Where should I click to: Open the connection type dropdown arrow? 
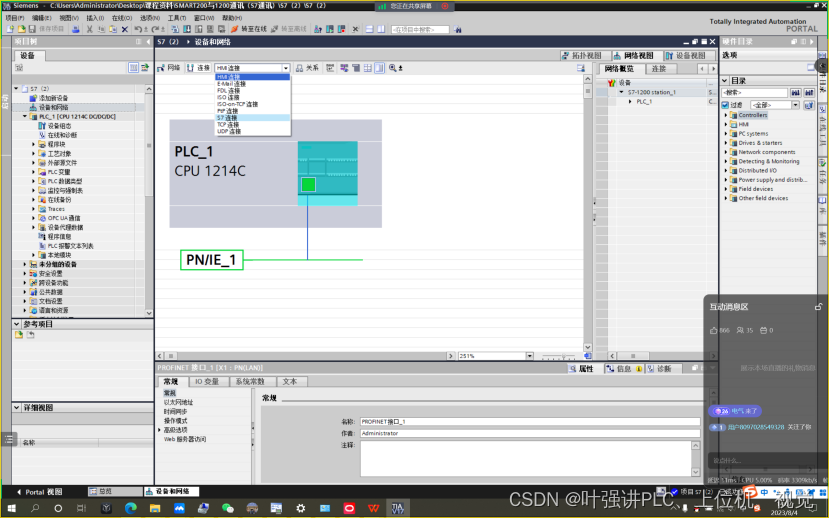(x=286, y=68)
